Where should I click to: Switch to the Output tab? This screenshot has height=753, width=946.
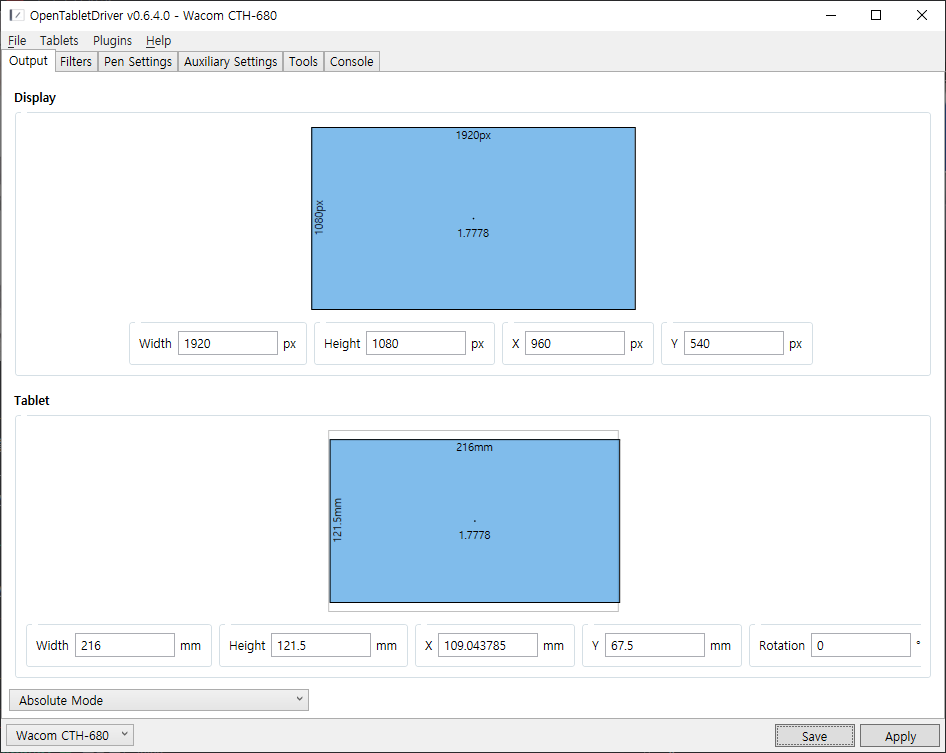tap(28, 61)
